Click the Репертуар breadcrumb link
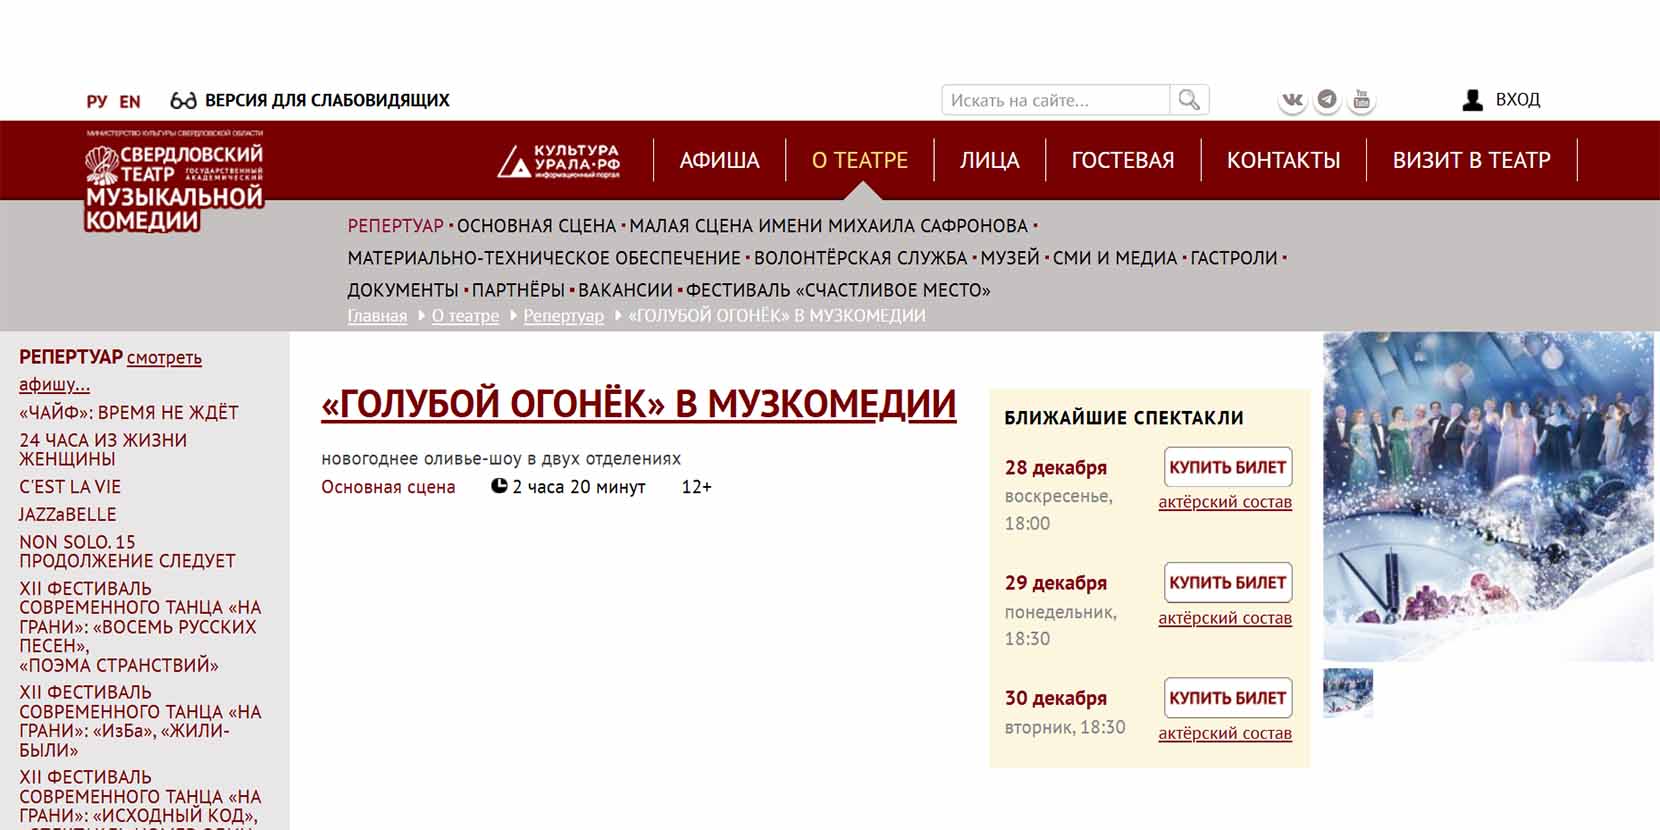 pyautogui.click(x=563, y=316)
